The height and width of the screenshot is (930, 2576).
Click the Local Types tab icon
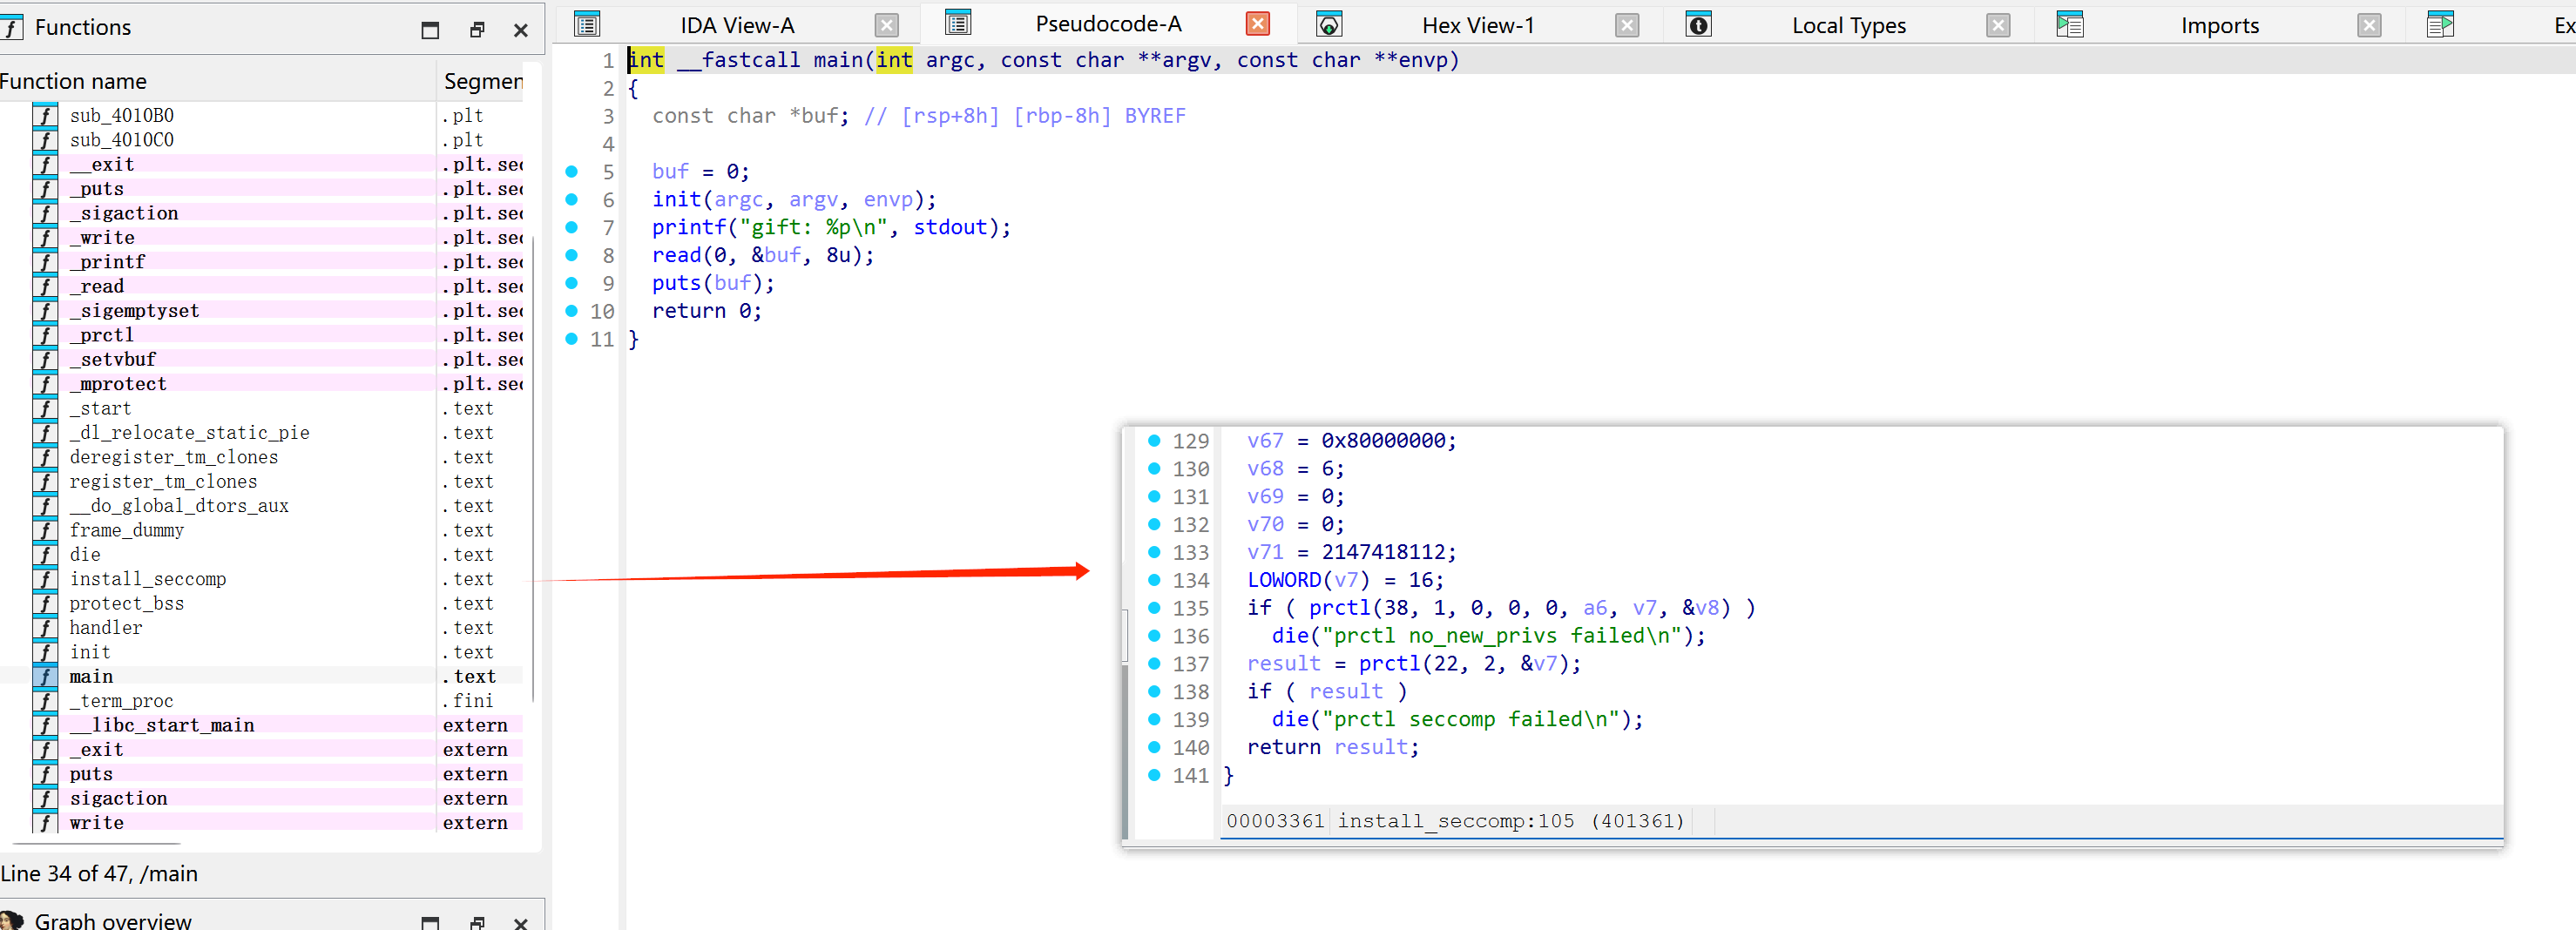(1699, 25)
